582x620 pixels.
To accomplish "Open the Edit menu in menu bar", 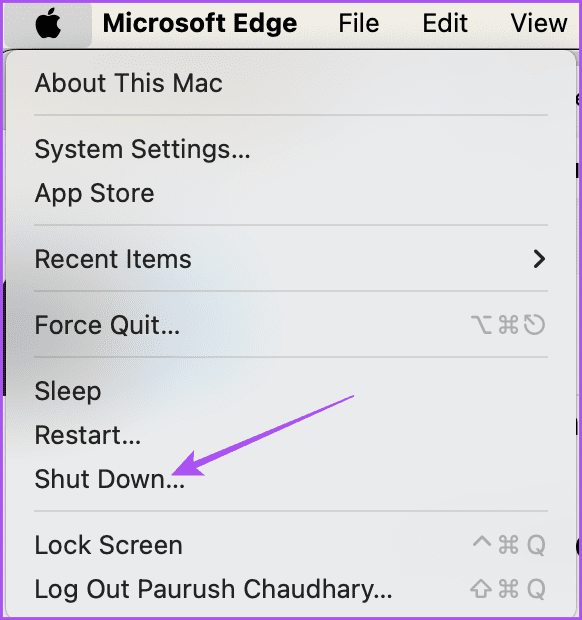I will tap(445, 23).
